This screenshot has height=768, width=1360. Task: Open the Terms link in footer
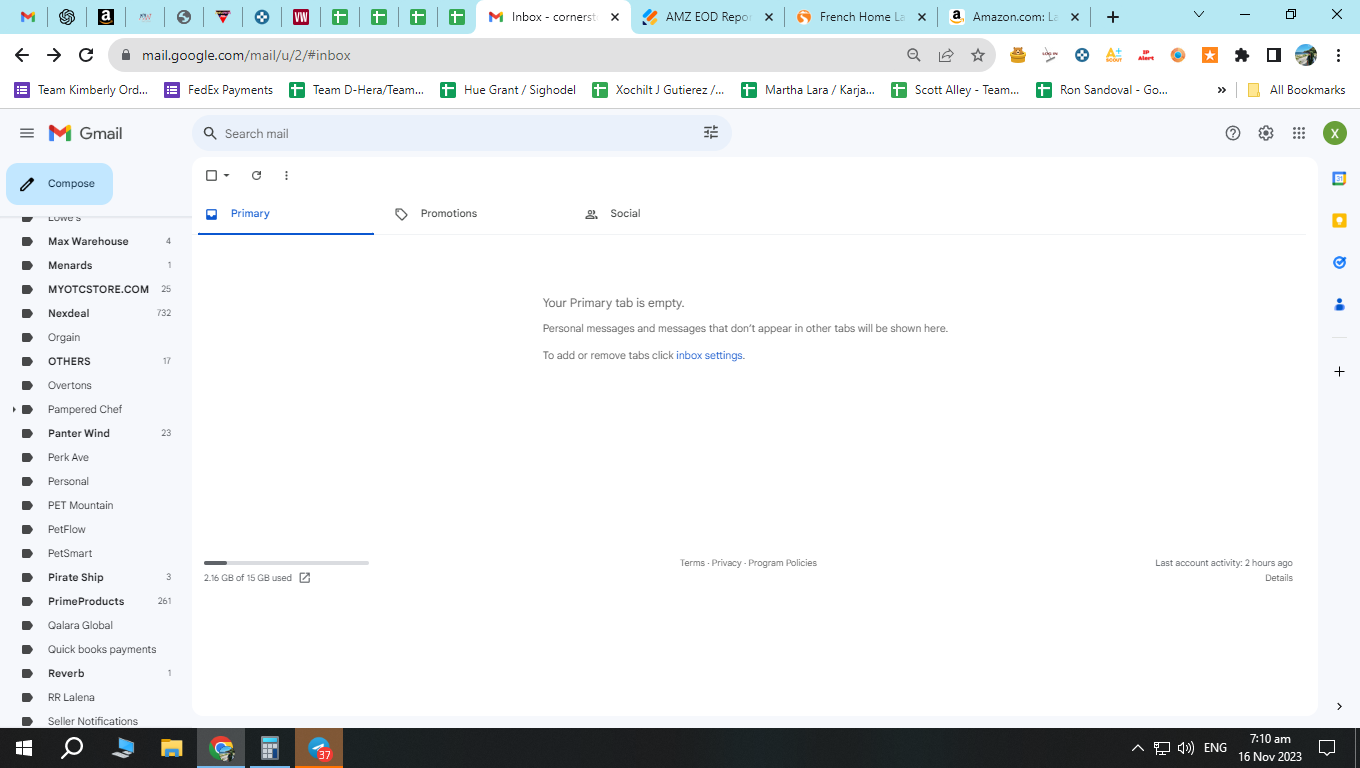[x=692, y=563]
